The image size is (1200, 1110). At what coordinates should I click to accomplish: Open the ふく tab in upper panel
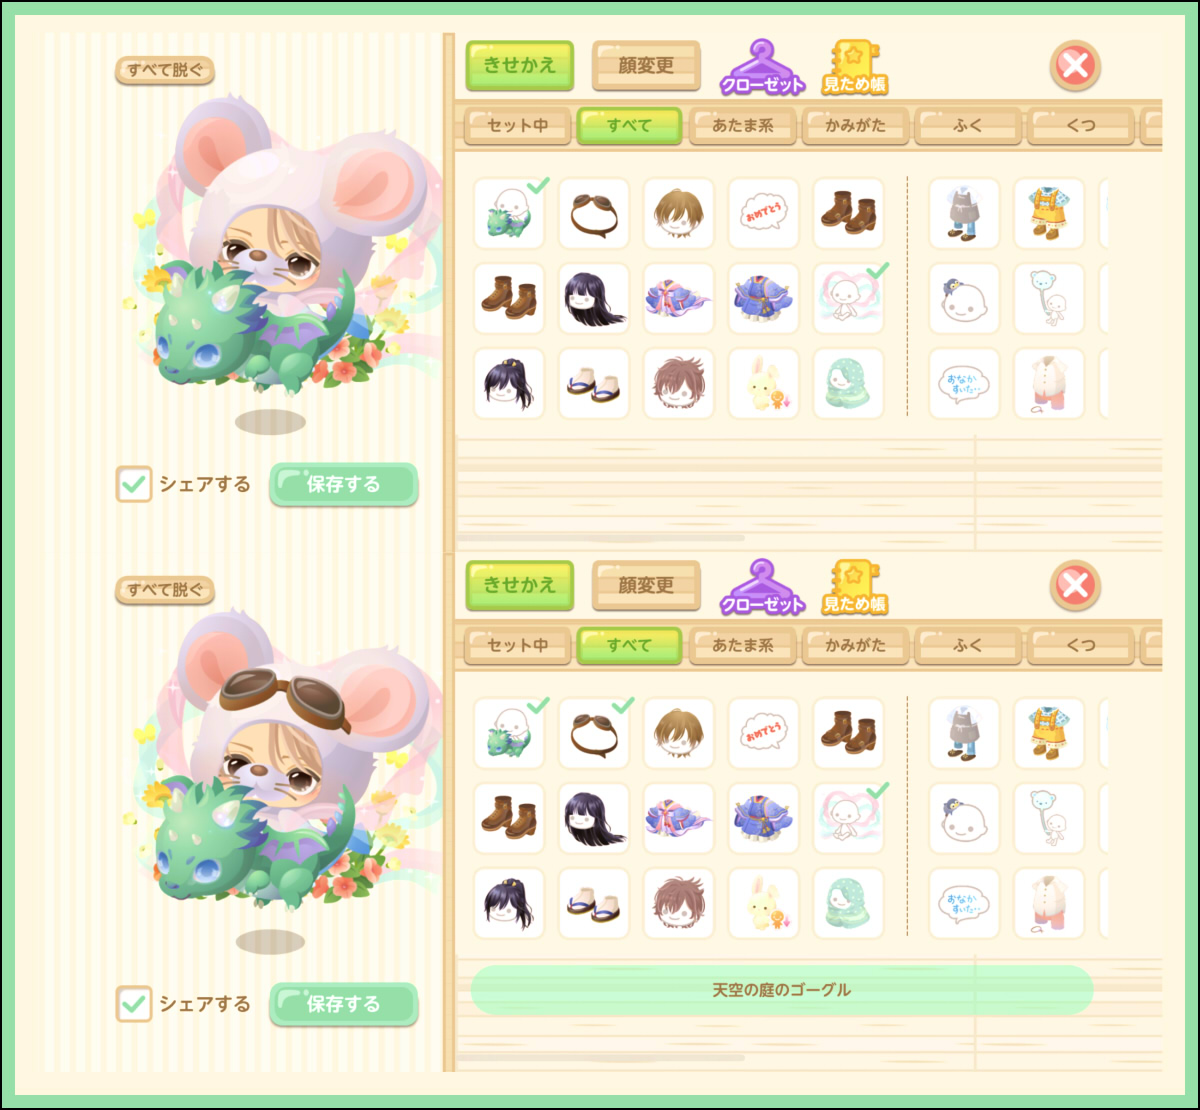pyautogui.click(x=968, y=126)
